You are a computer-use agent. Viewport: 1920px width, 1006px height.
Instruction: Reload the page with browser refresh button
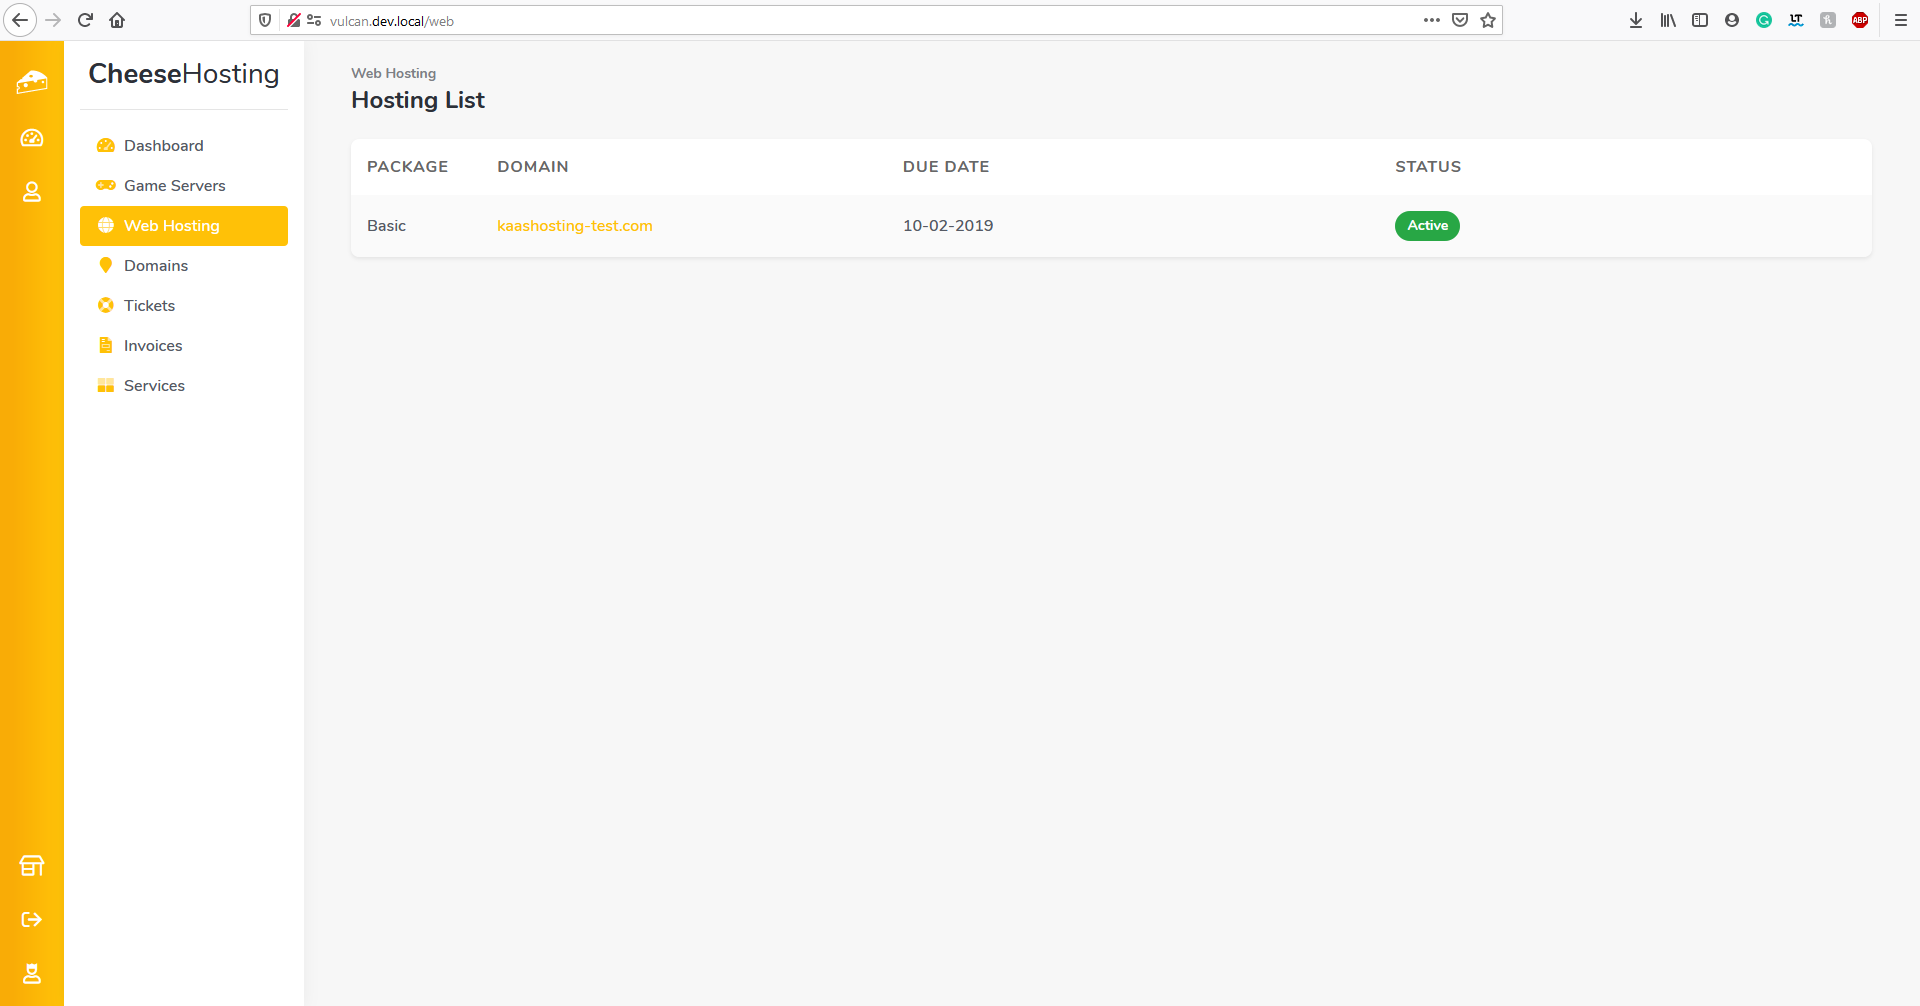point(85,20)
